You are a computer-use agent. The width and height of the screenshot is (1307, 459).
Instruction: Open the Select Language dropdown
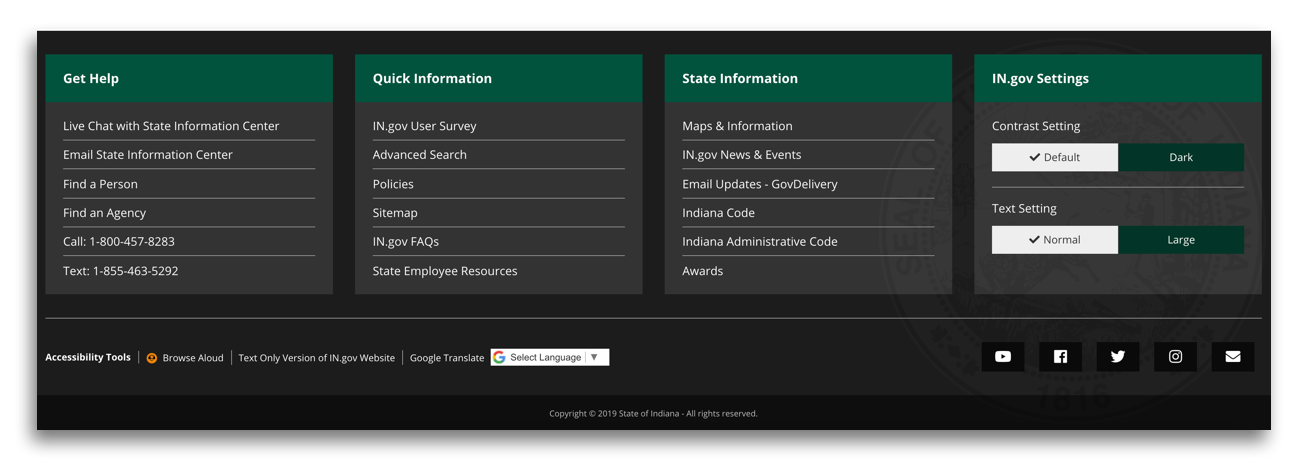(x=550, y=357)
